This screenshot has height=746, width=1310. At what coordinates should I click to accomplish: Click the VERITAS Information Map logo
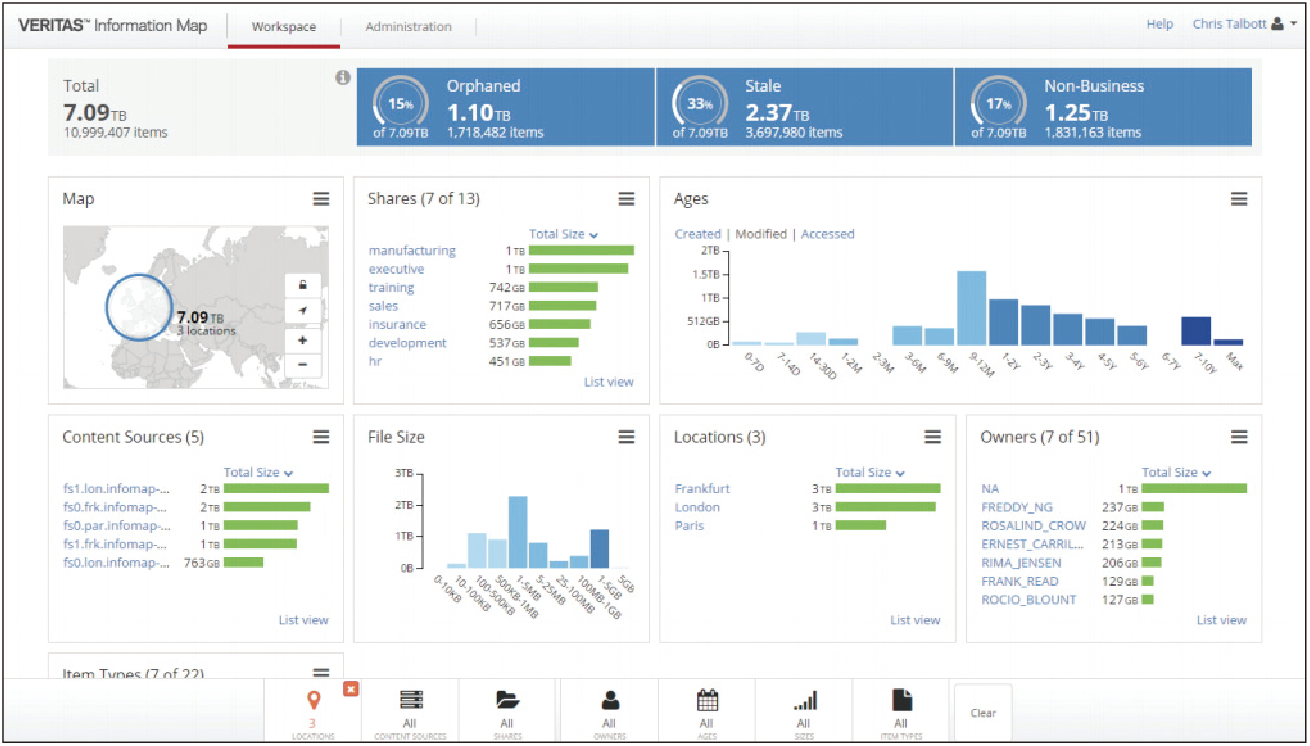click(x=113, y=25)
